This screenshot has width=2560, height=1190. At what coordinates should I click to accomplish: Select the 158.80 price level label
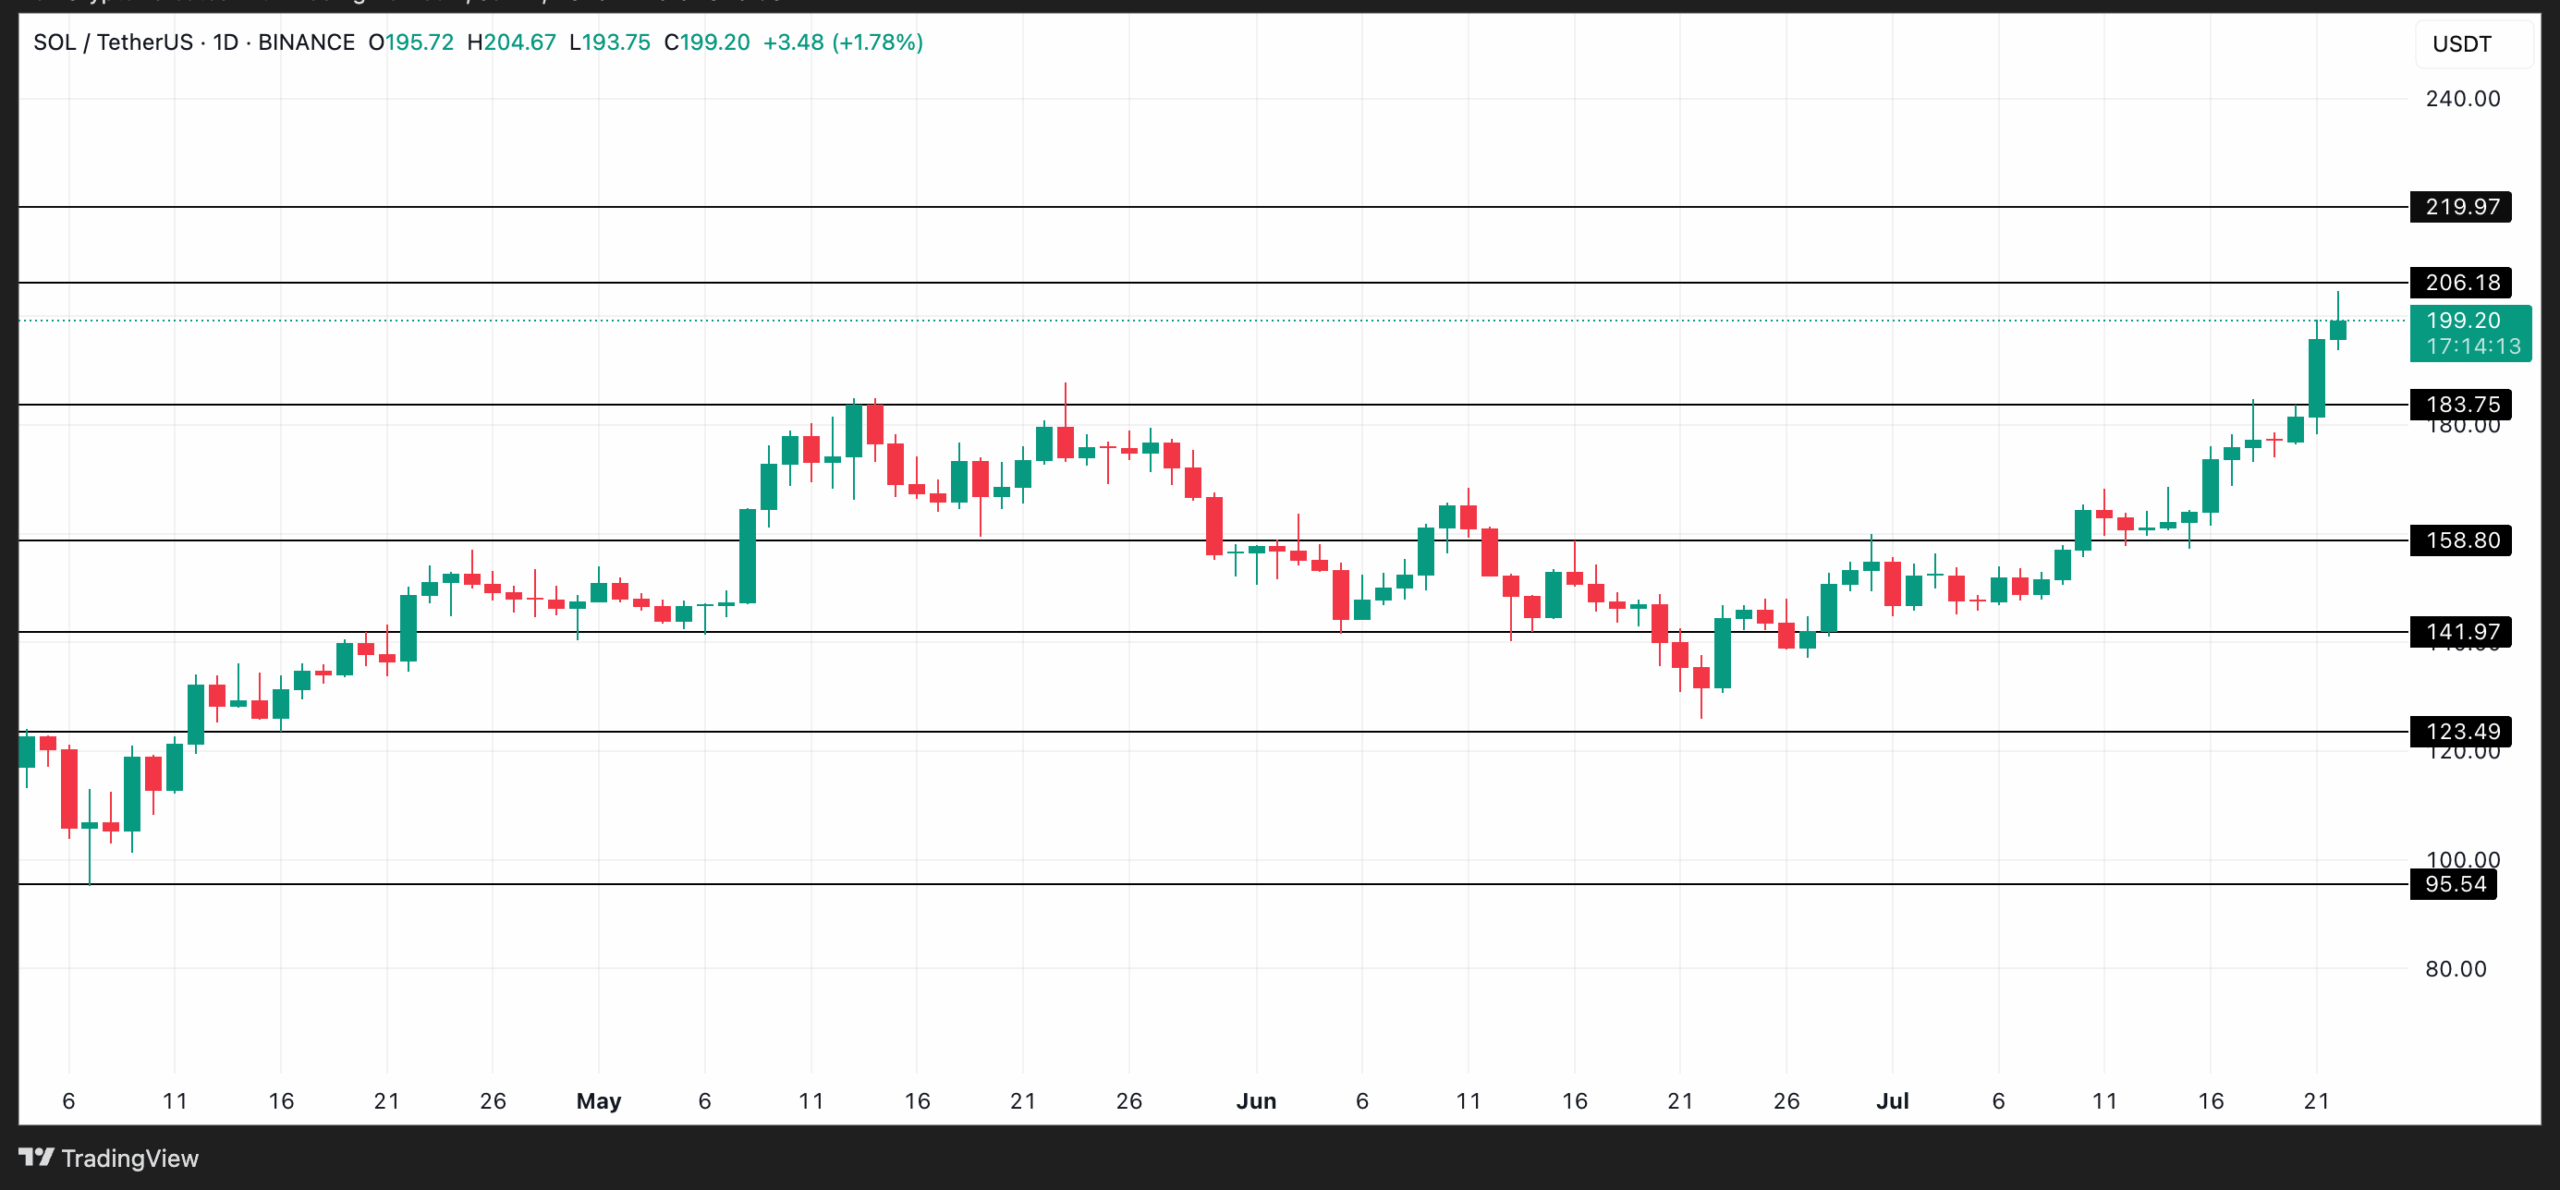coord(2461,540)
